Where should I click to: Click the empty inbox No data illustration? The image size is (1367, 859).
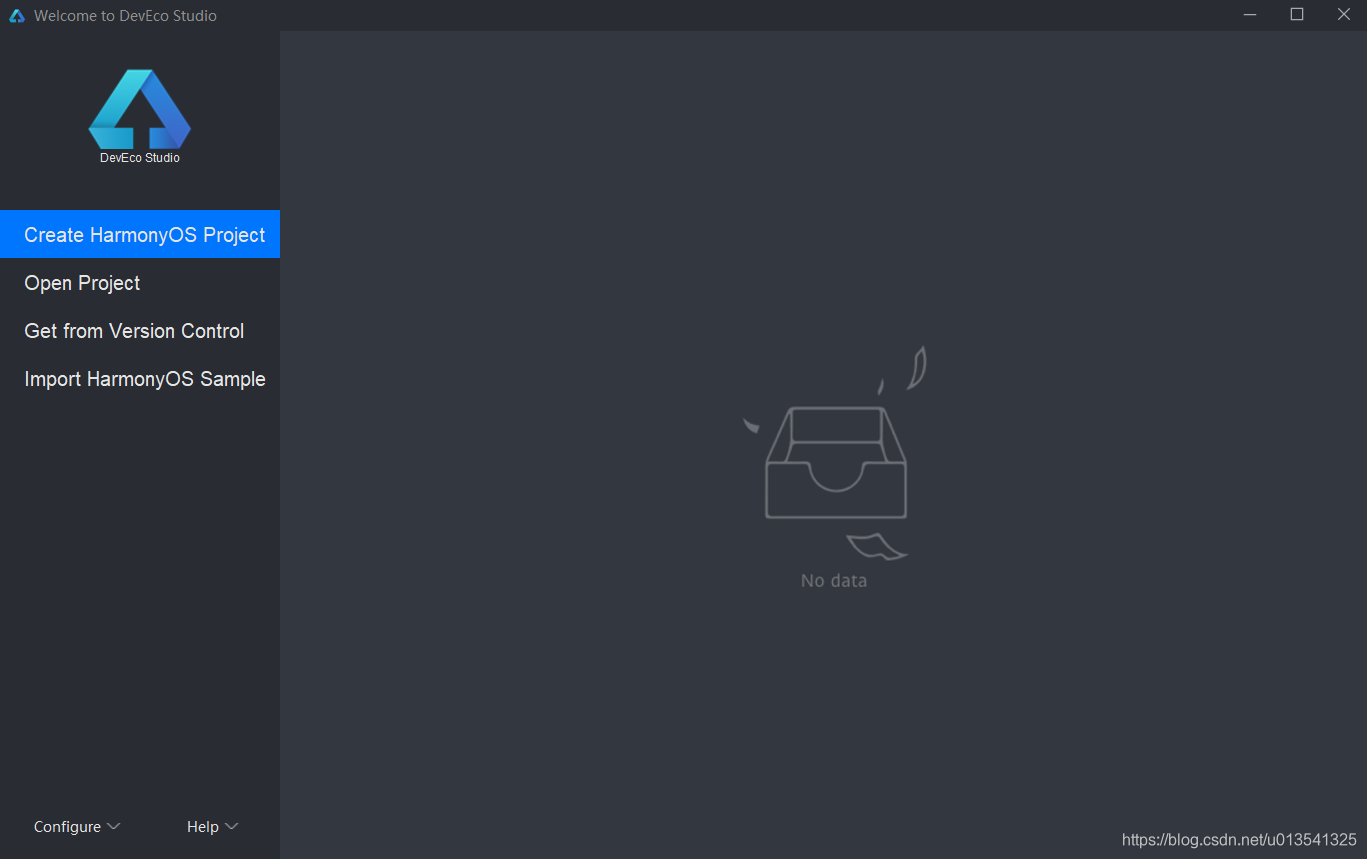(x=835, y=453)
